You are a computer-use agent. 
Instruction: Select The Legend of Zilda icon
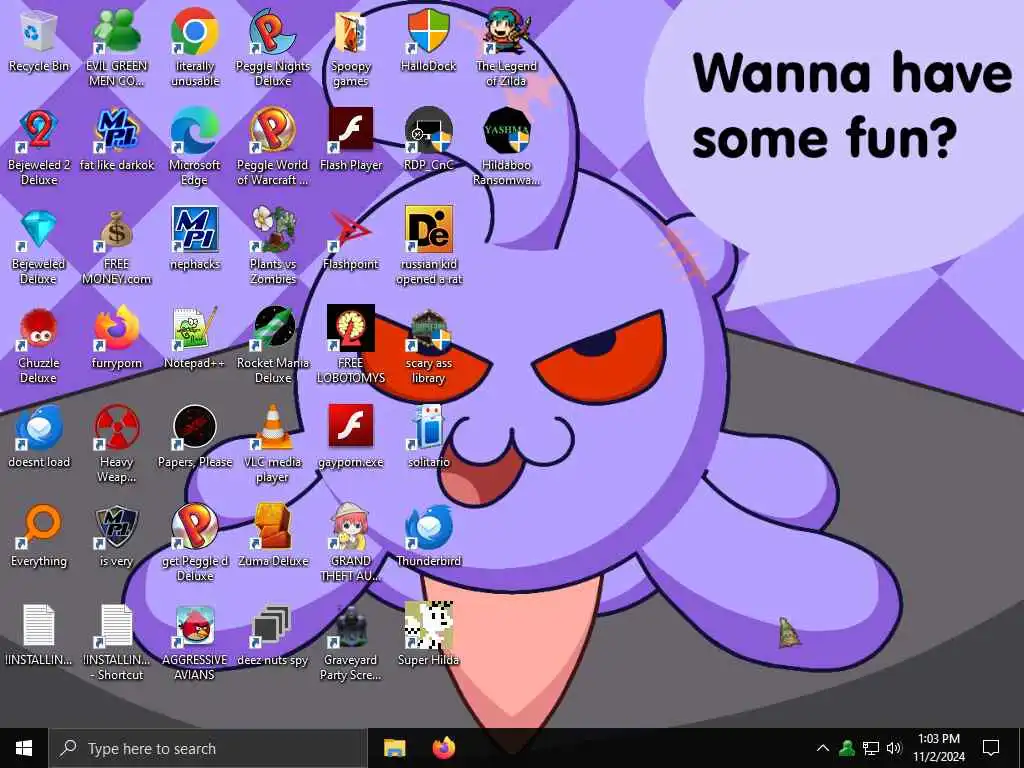tap(507, 32)
